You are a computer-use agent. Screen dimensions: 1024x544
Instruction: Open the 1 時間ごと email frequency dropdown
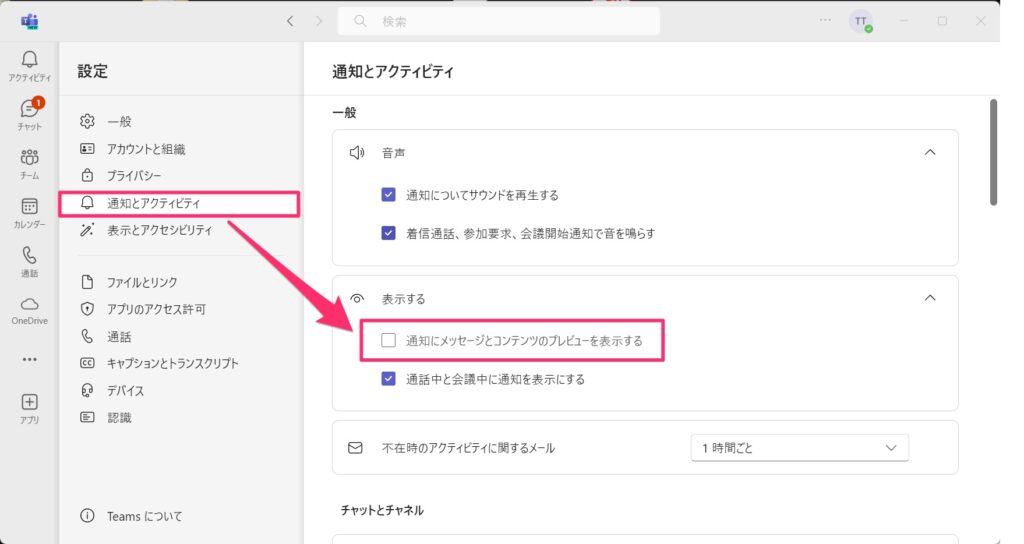point(799,448)
